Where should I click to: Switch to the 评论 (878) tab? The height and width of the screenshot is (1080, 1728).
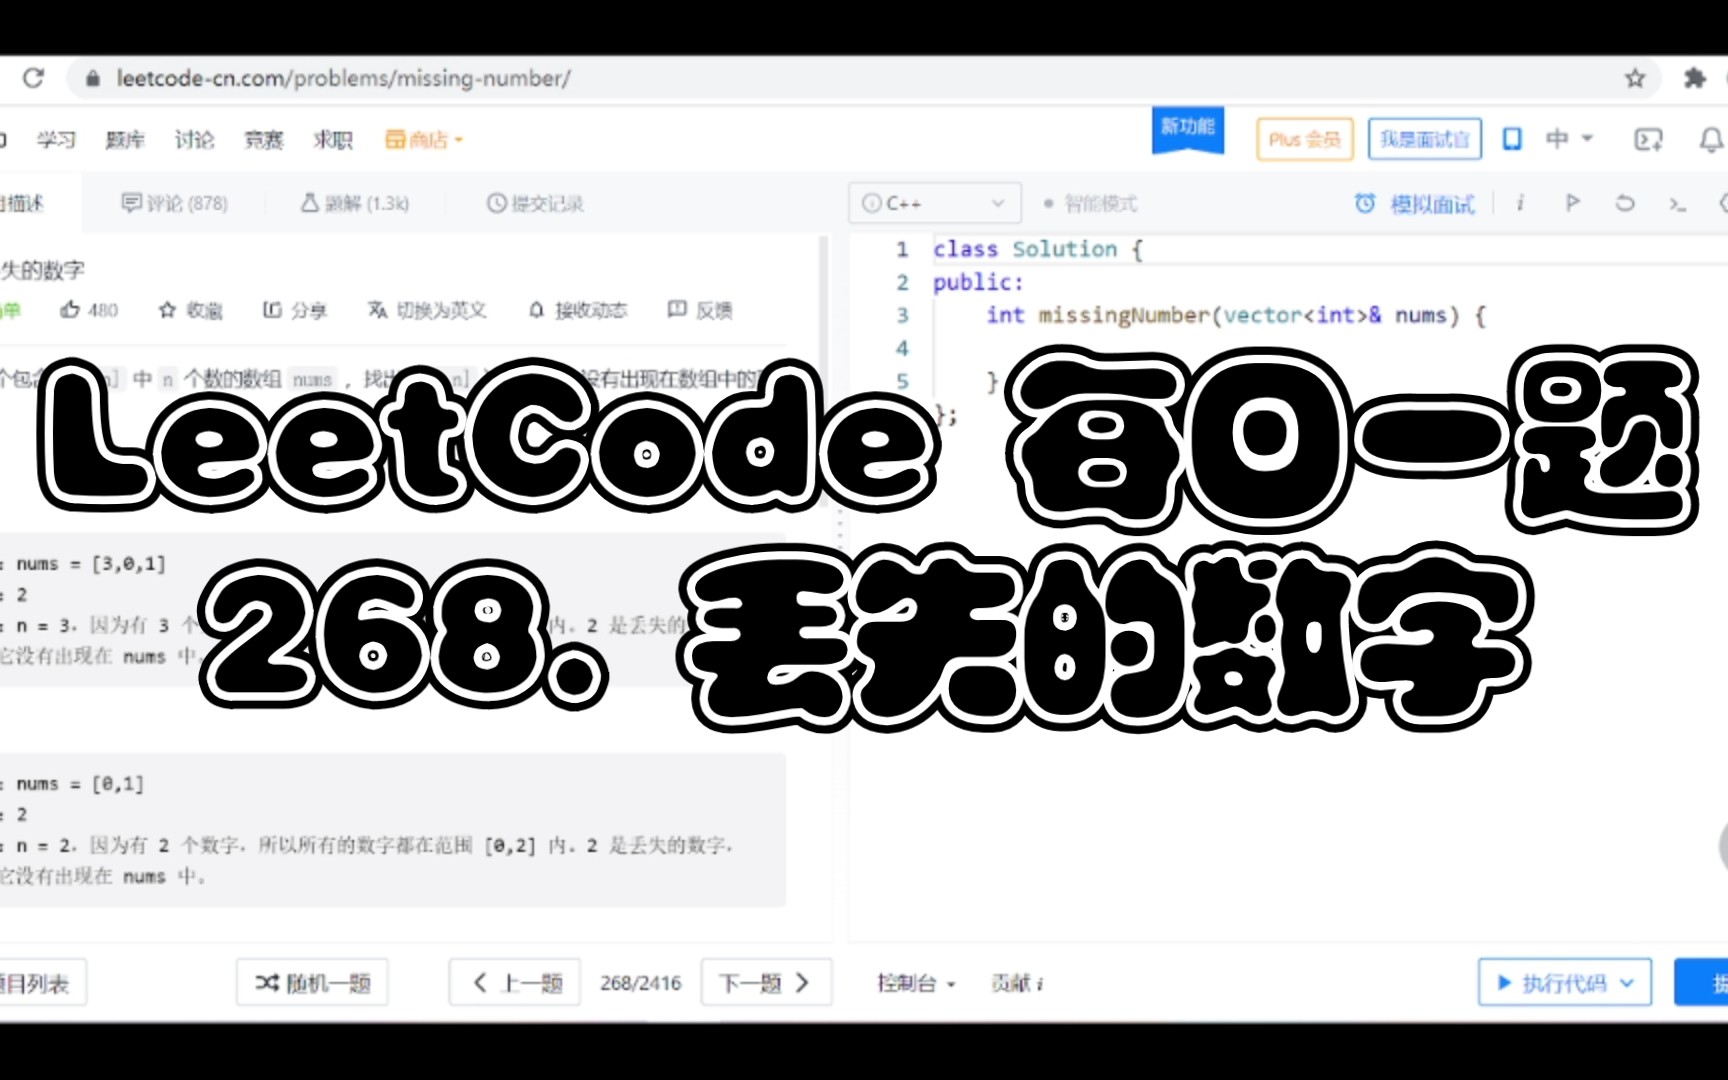coord(175,203)
